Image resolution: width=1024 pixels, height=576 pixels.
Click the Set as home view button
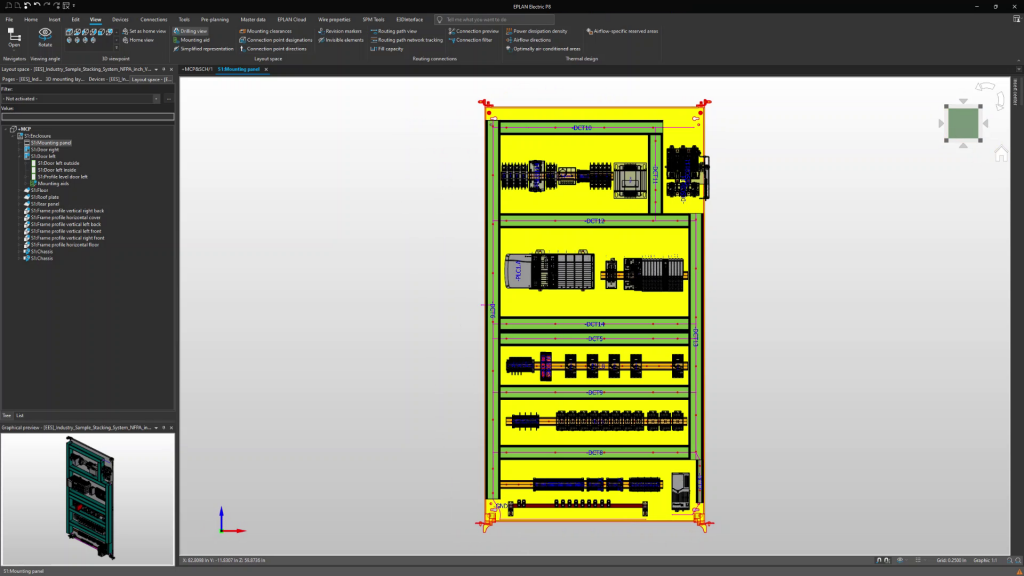pos(145,31)
